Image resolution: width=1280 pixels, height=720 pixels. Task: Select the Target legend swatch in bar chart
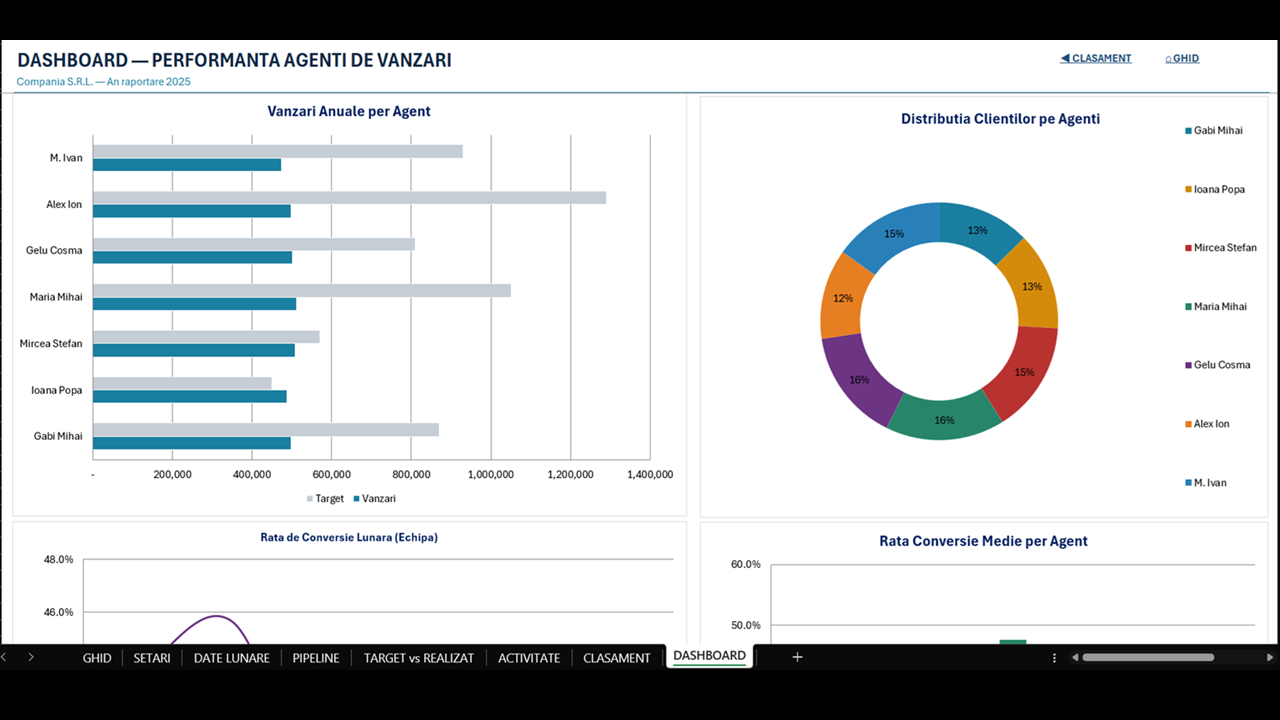click(309, 498)
